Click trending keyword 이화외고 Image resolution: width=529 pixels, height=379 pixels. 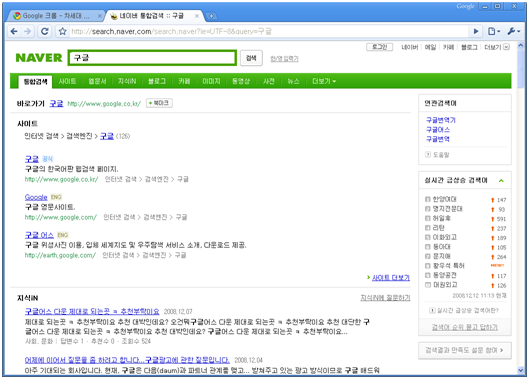click(445, 237)
